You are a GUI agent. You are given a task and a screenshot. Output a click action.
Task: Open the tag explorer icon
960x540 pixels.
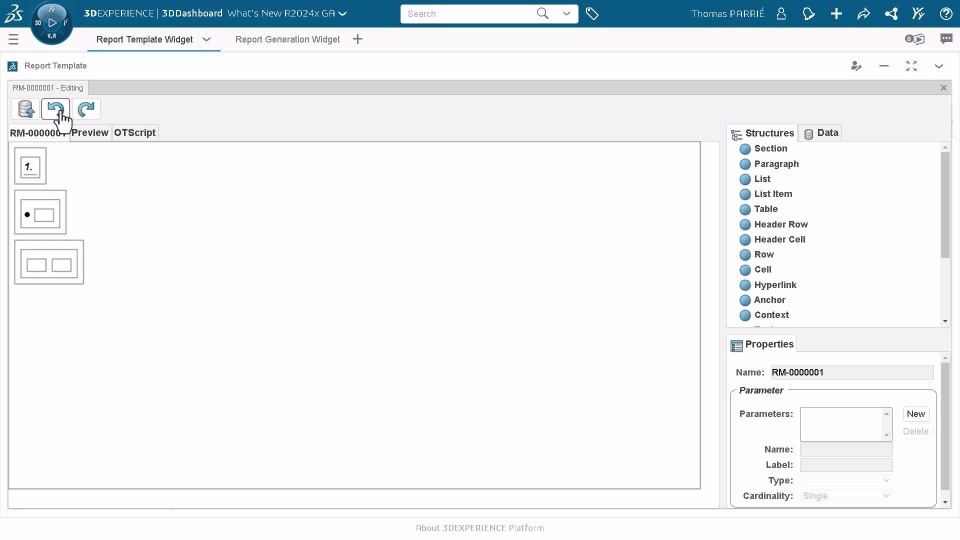[592, 13]
